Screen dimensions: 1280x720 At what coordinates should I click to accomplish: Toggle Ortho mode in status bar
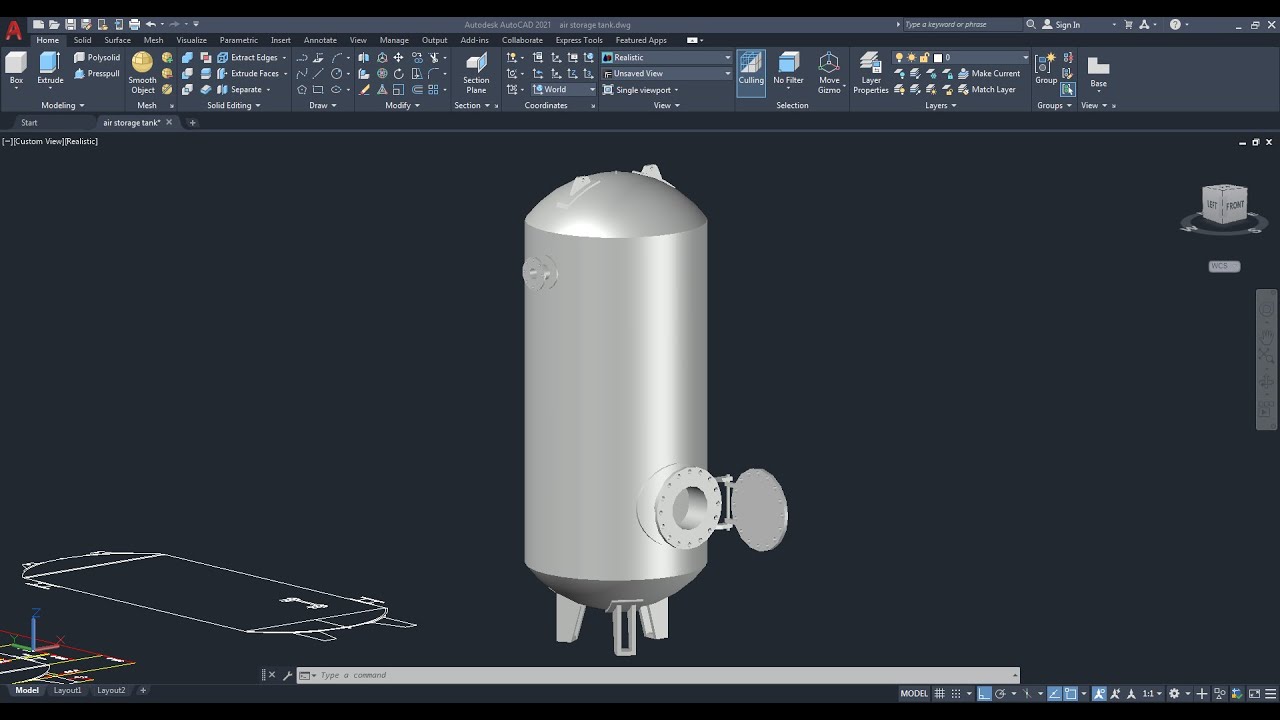tap(984, 694)
